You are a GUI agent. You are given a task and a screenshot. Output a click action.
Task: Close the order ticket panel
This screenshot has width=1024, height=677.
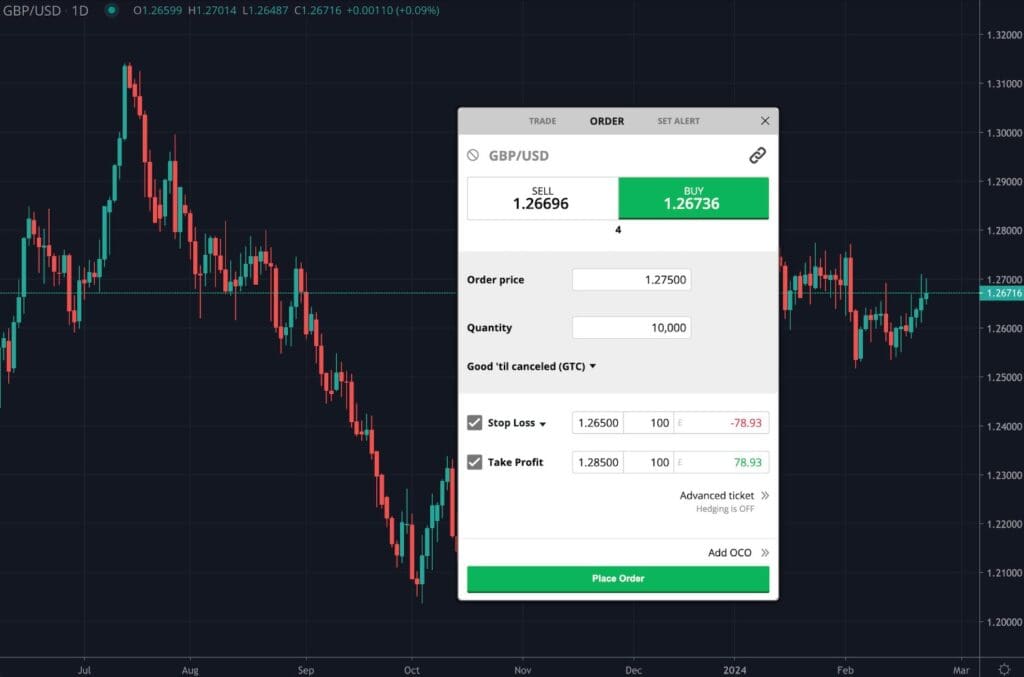click(765, 120)
